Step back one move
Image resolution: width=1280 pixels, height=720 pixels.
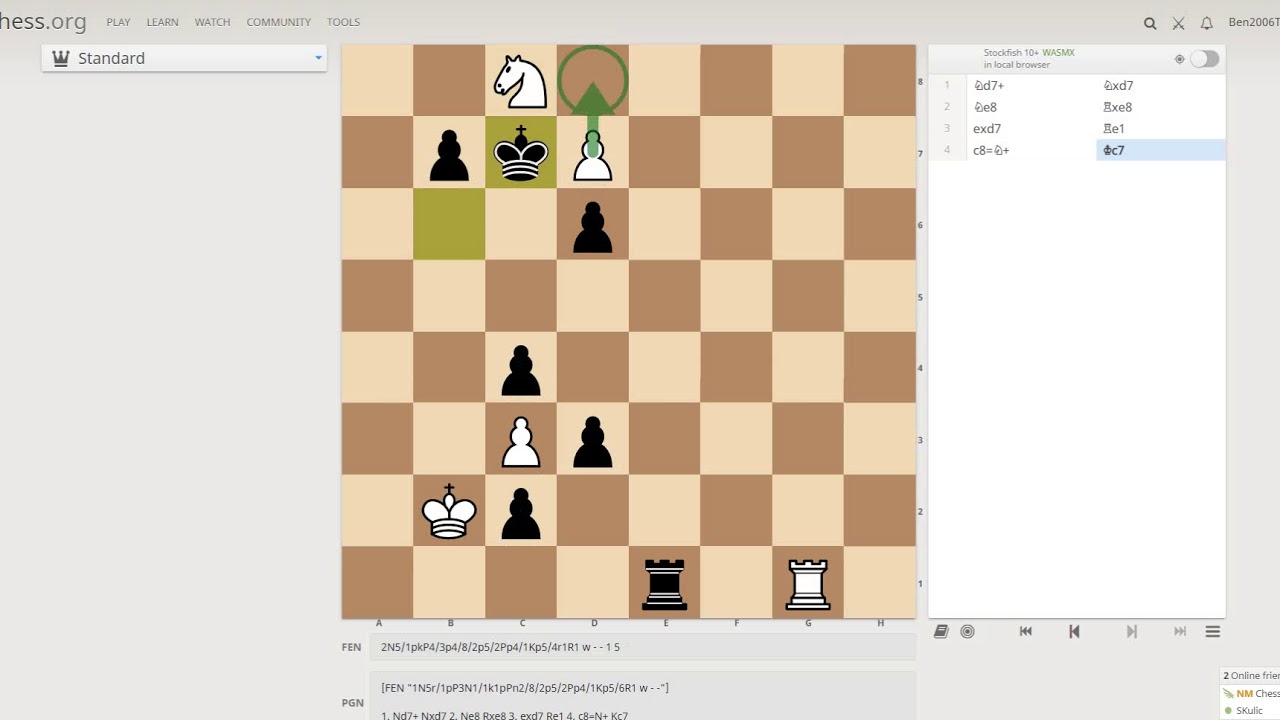coord(1074,632)
